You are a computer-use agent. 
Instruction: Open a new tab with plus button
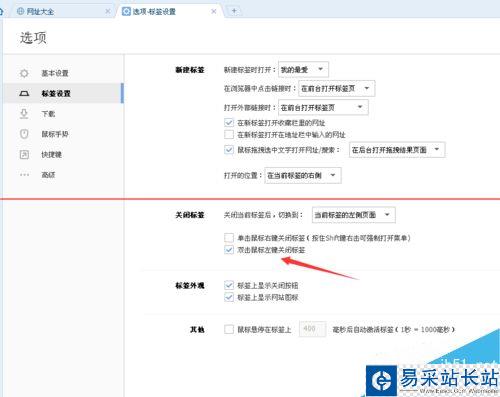click(234, 11)
